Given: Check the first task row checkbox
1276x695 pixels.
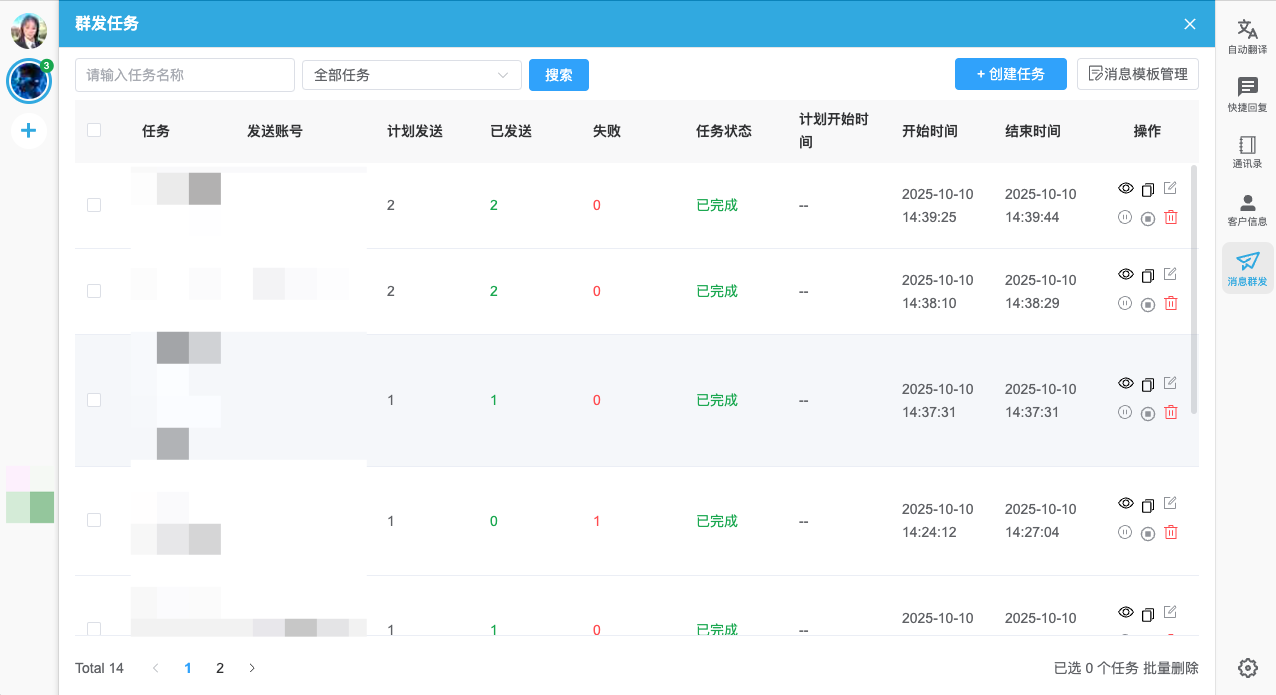Looking at the screenshot, I should [94, 205].
